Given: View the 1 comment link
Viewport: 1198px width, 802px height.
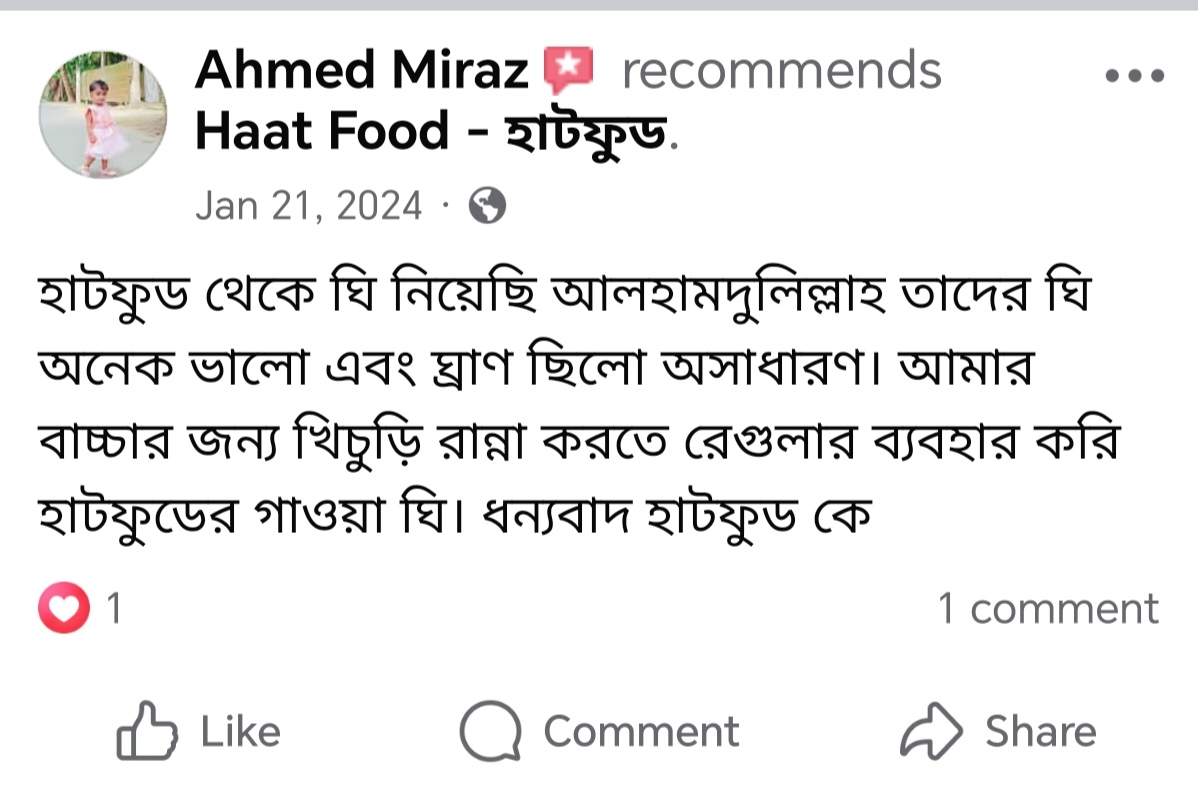Looking at the screenshot, I should [x=1047, y=608].
